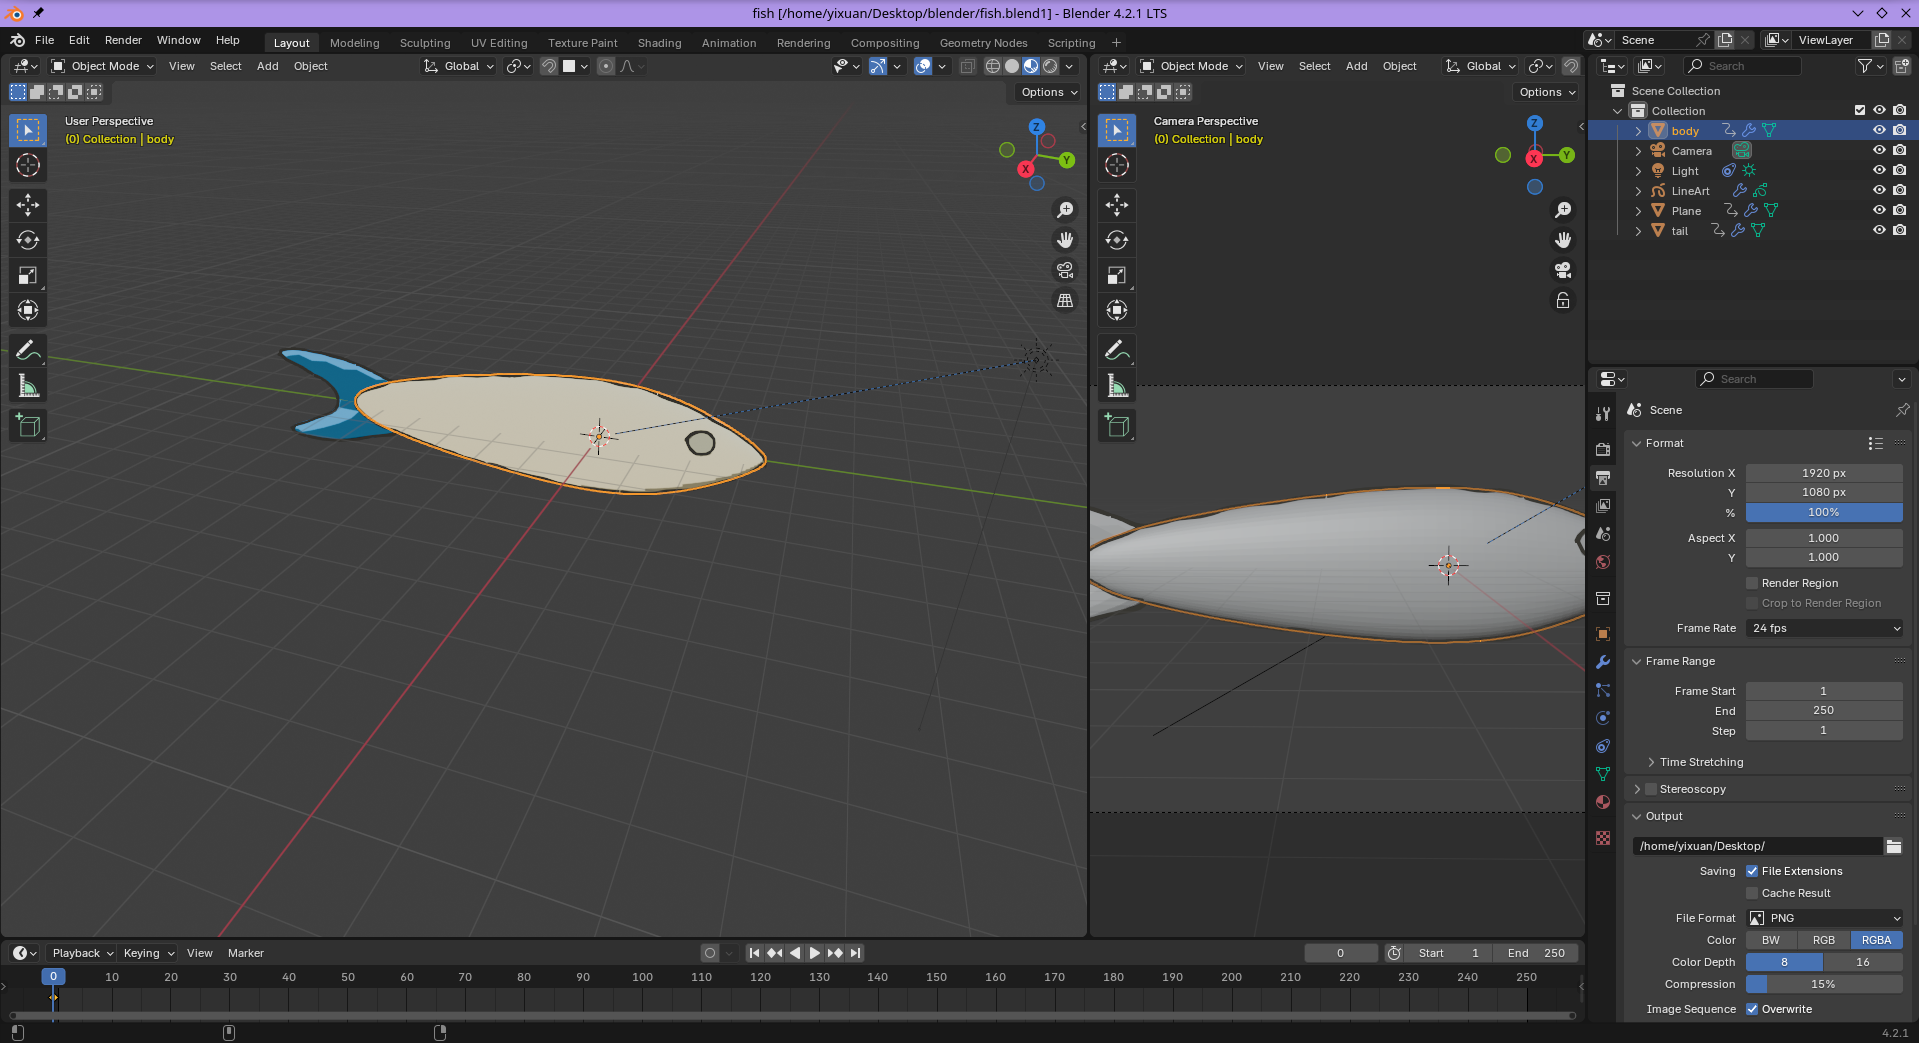Select RGB color mode

[1824, 940]
